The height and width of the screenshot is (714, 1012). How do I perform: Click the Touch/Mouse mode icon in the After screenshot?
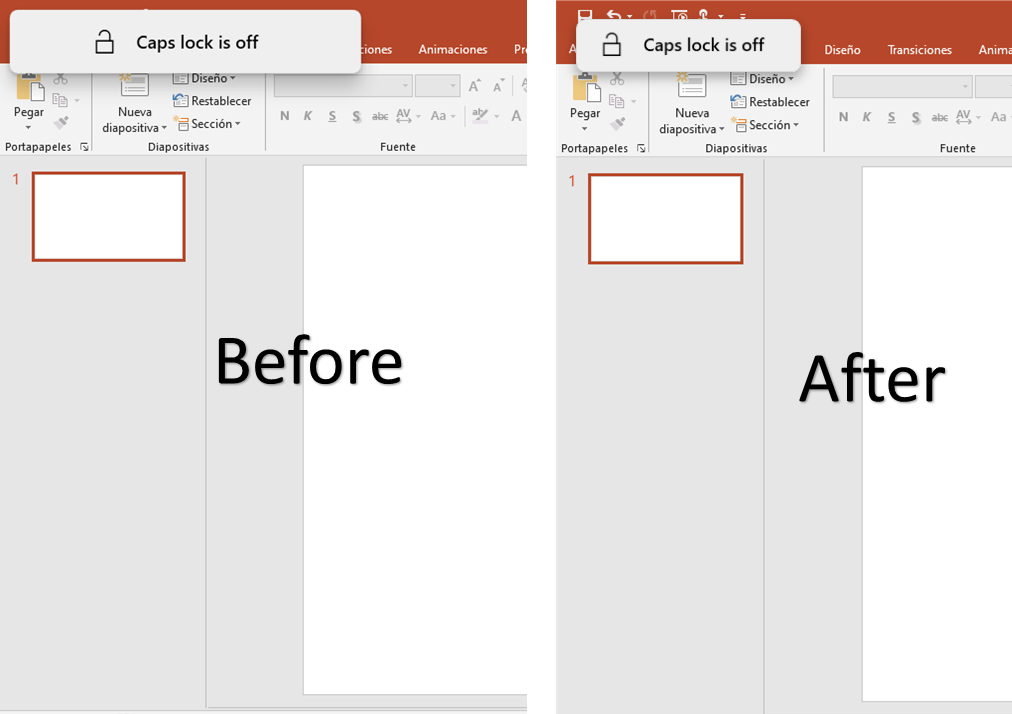click(x=703, y=15)
